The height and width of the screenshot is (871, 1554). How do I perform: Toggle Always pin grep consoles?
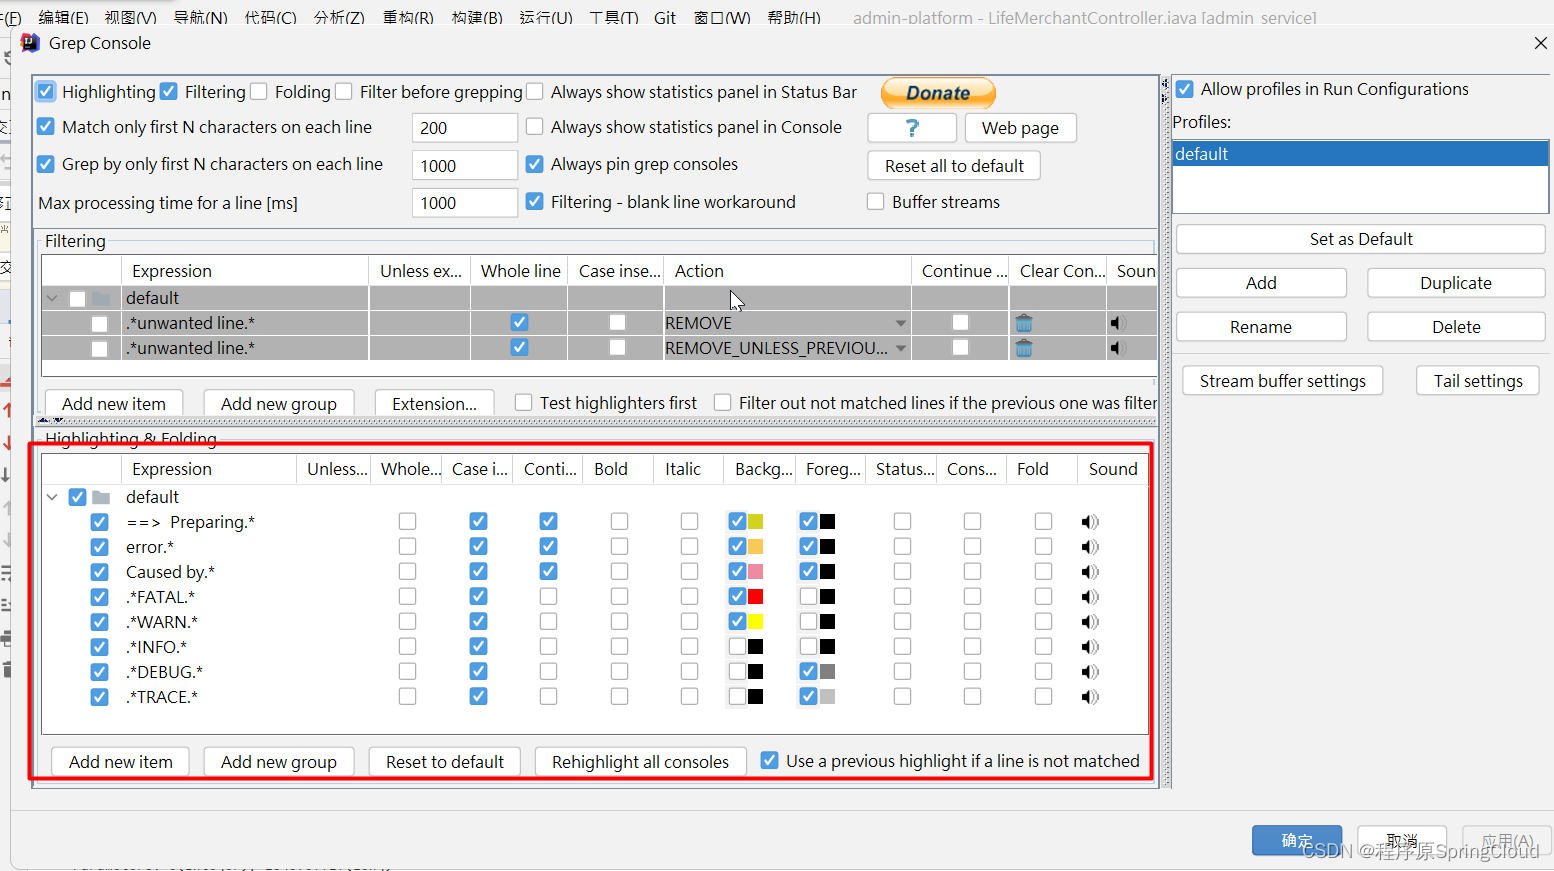tap(535, 164)
